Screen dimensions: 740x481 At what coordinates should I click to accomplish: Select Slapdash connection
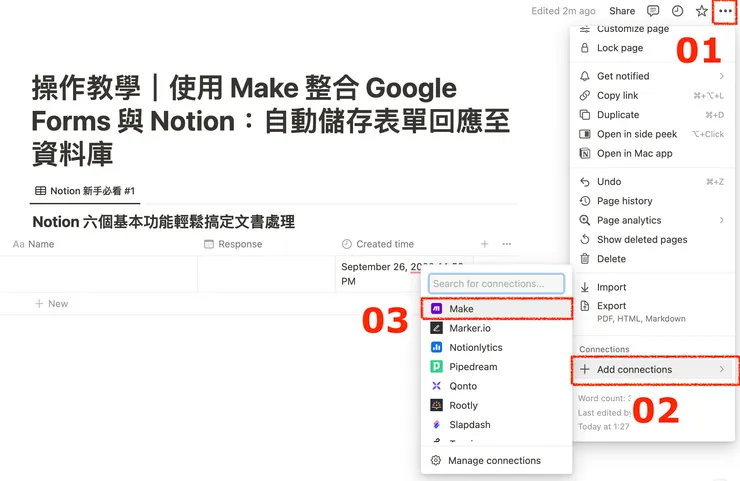pyautogui.click(x=496, y=425)
